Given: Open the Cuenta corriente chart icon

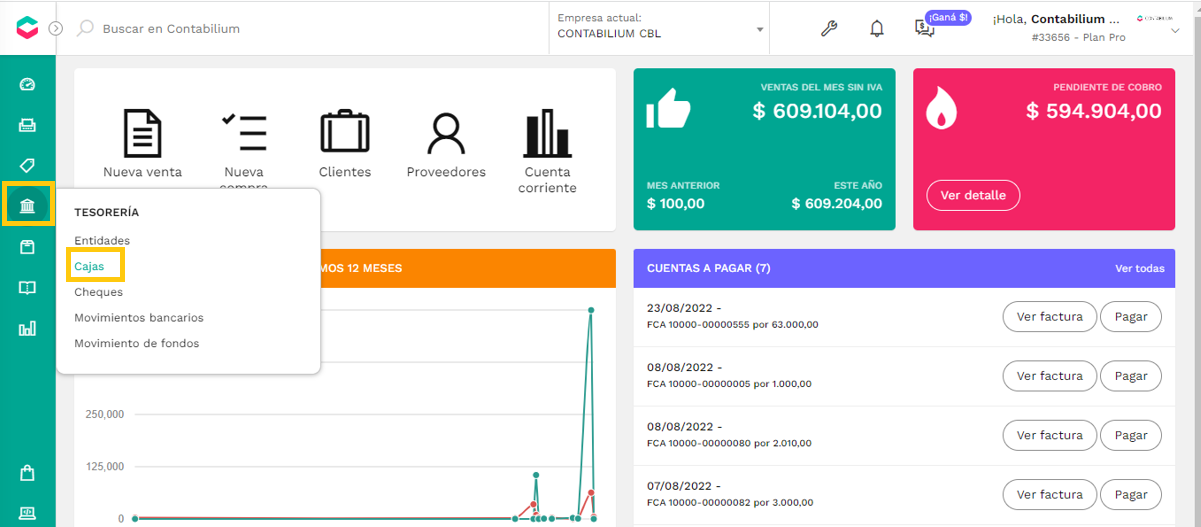Looking at the screenshot, I should coord(547,134).
